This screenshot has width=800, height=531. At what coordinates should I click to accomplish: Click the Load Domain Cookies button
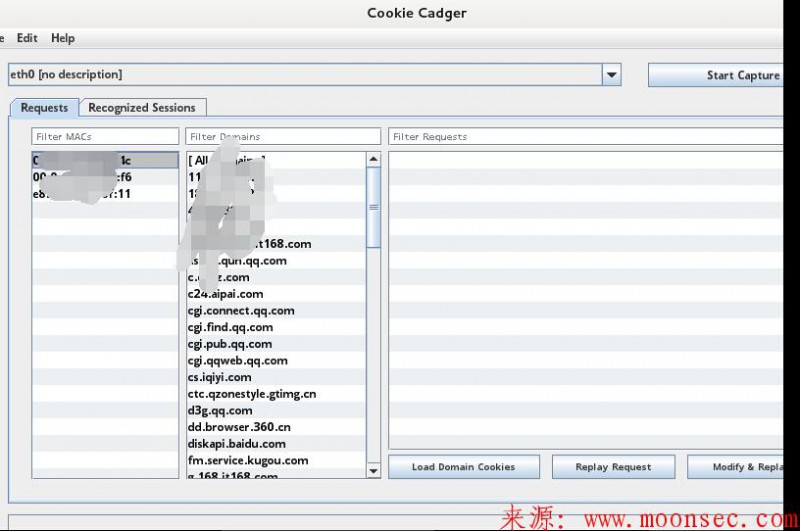tap(464, 467)
